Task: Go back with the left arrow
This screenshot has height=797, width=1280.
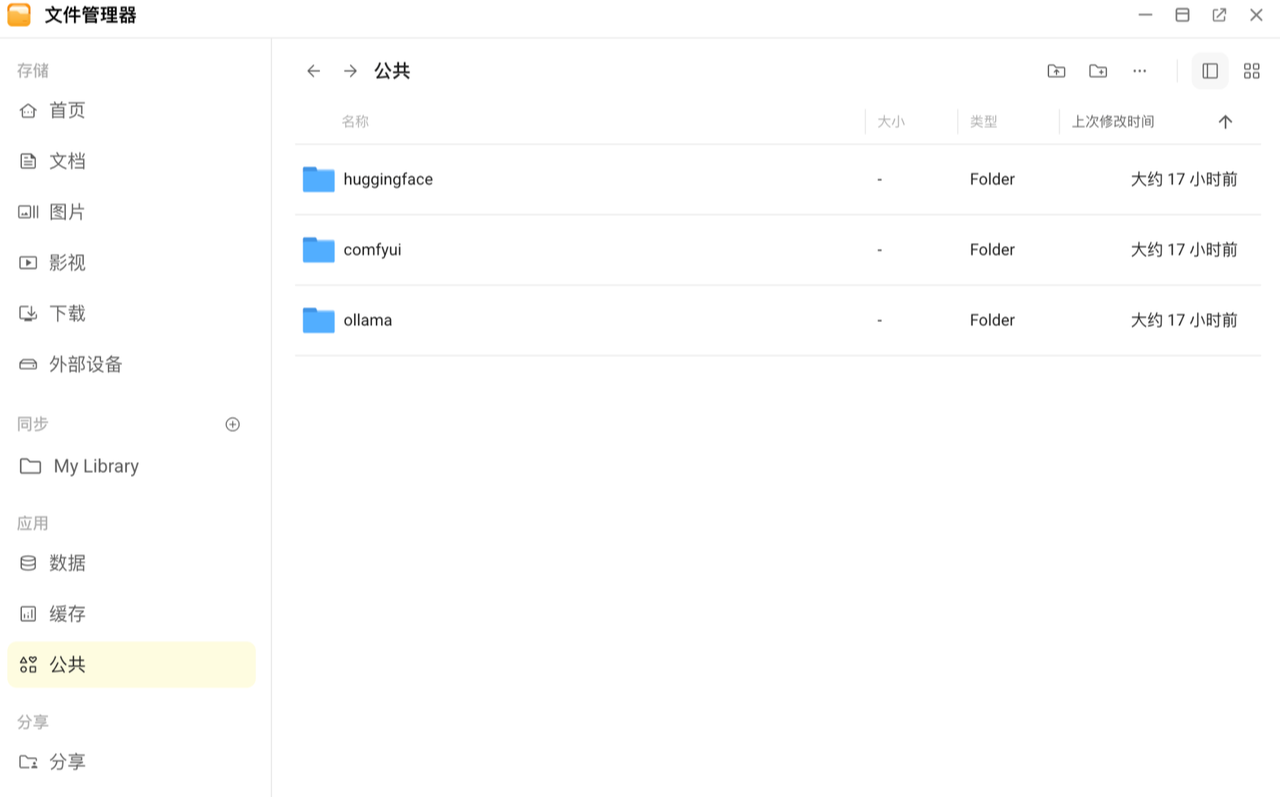Action: pyautogui.click(x=313, y=71)
